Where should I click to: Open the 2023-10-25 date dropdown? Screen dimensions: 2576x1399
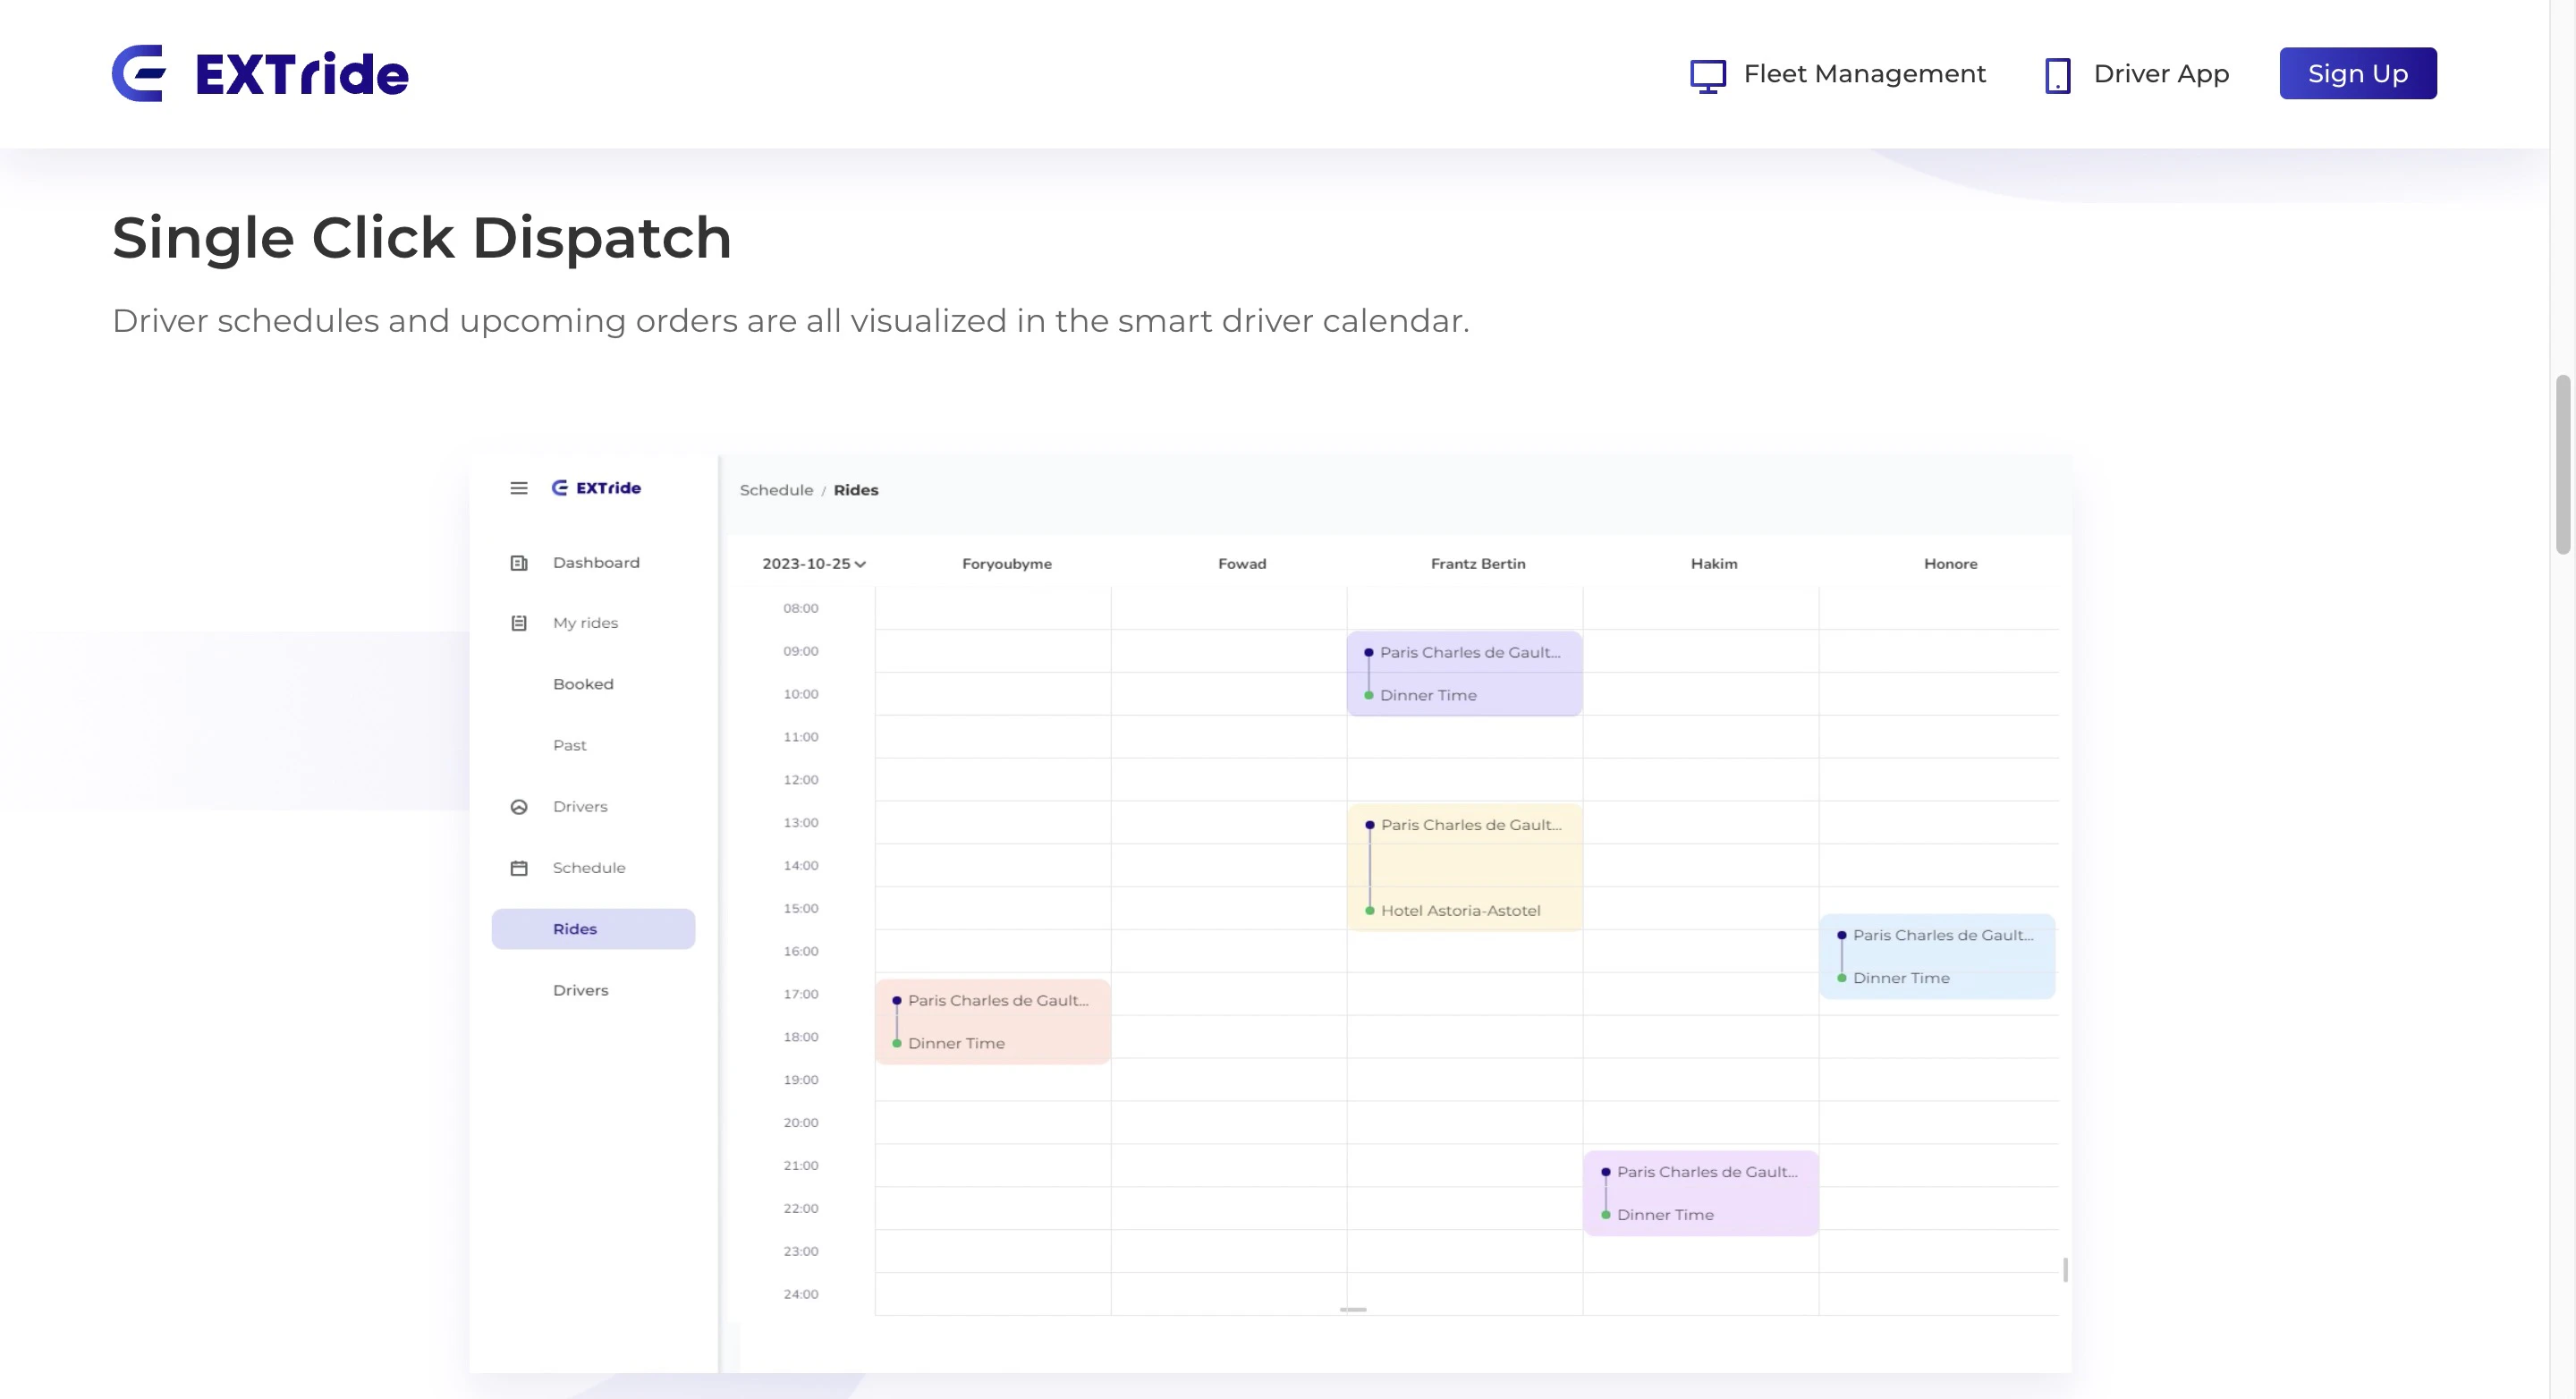813,564
